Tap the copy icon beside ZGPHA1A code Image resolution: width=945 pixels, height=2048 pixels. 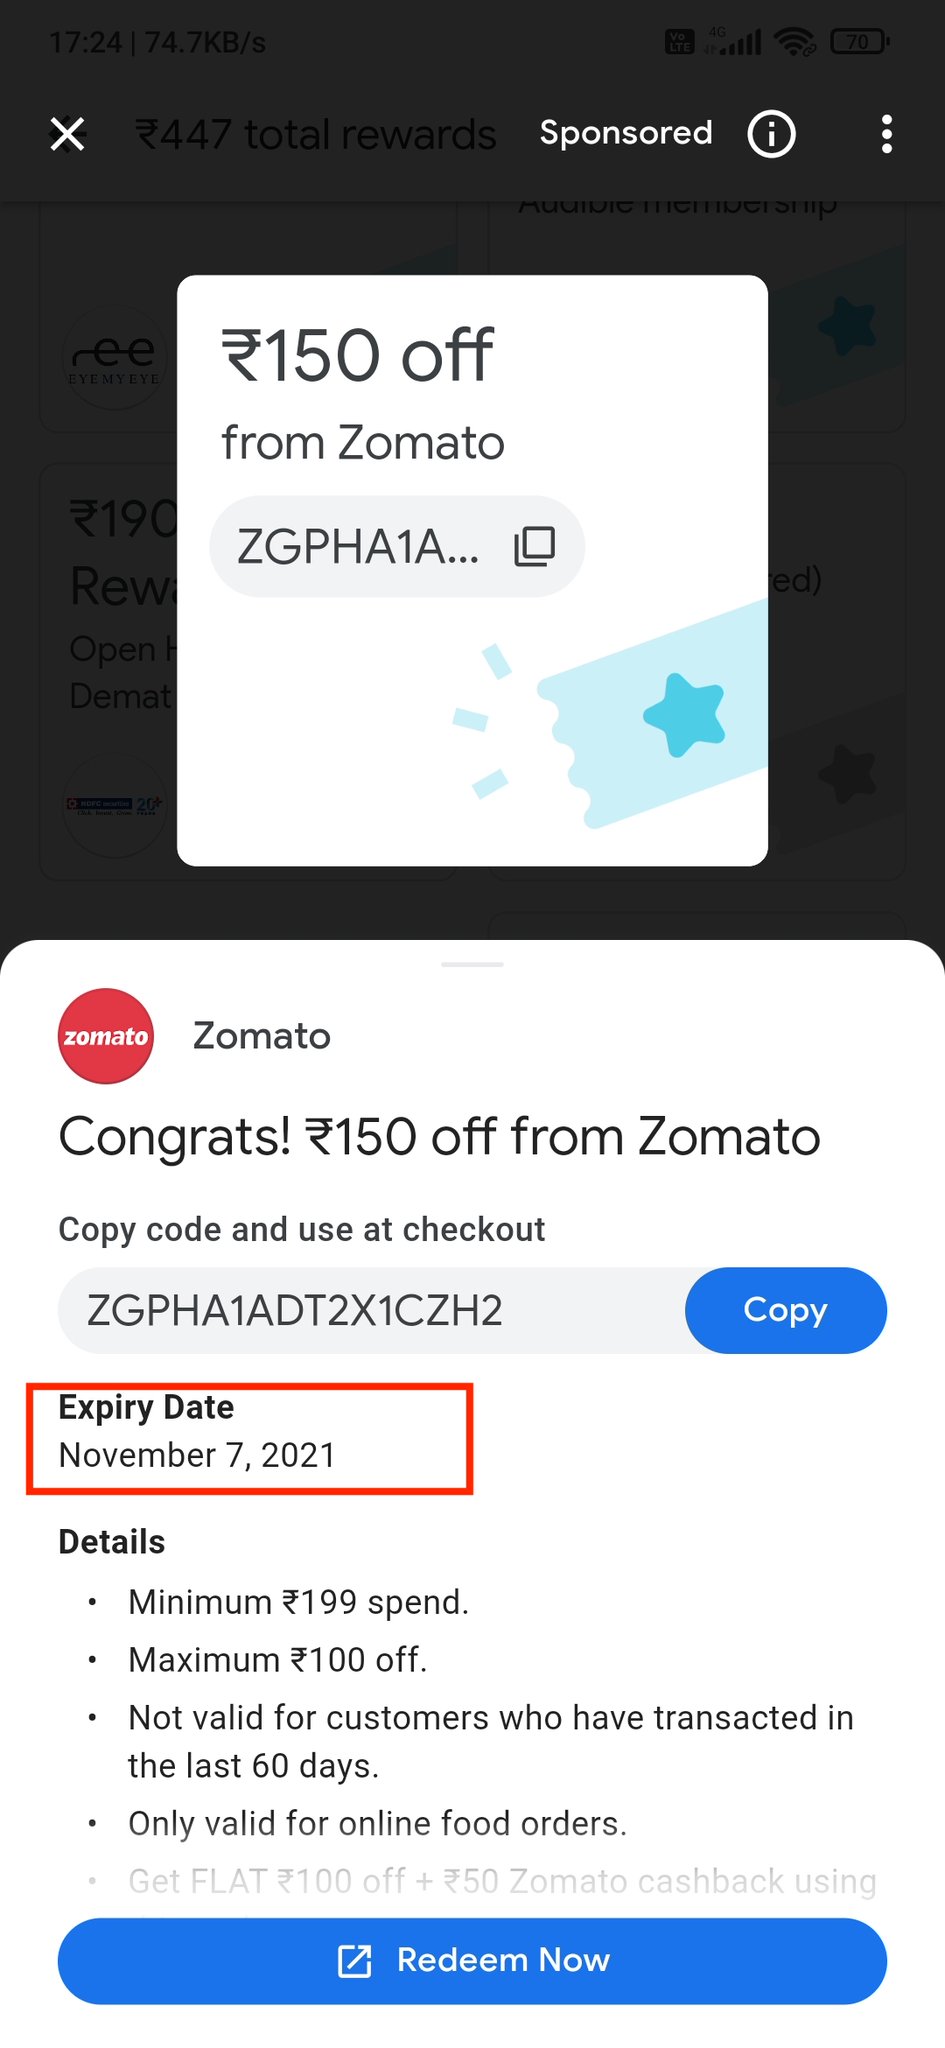[534, 546]
